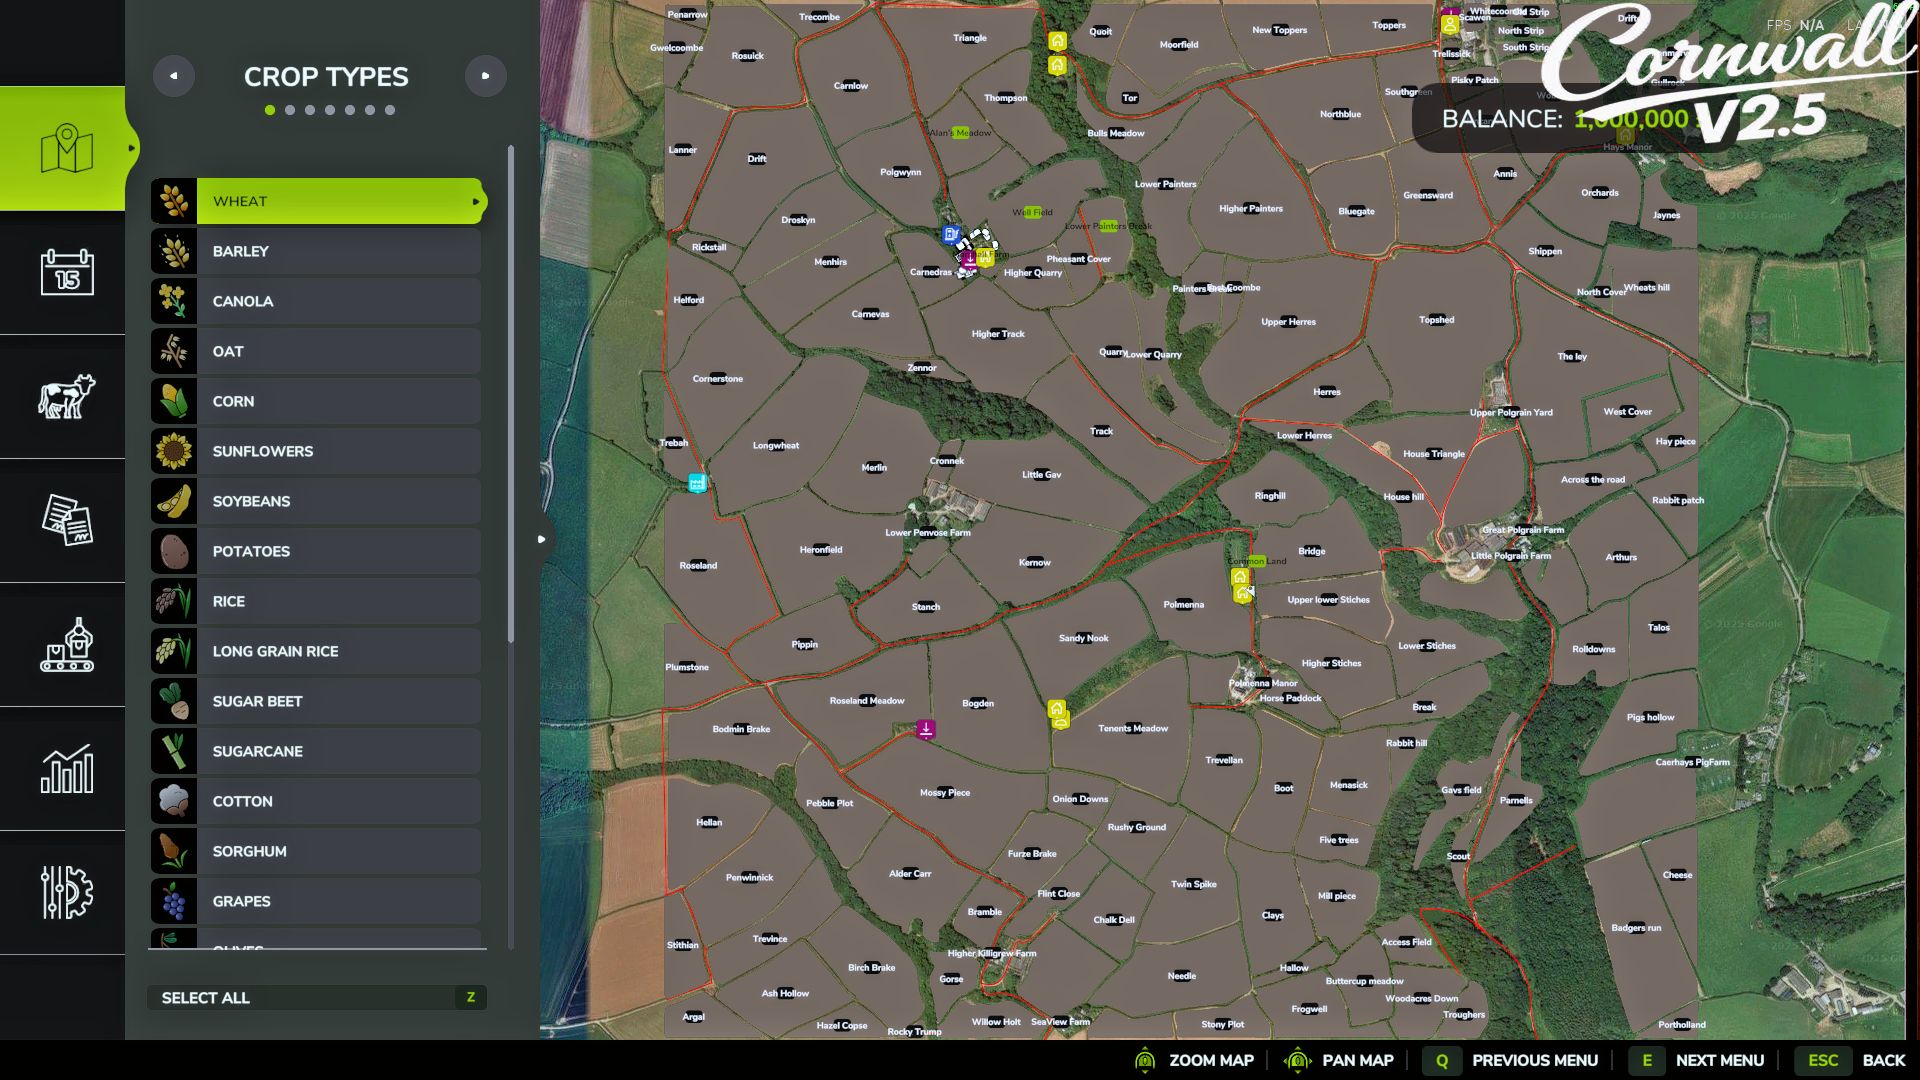Screen dimensions: 1920x1080
Task: Click the Sugar Beet icon
Action: [174, 701]
